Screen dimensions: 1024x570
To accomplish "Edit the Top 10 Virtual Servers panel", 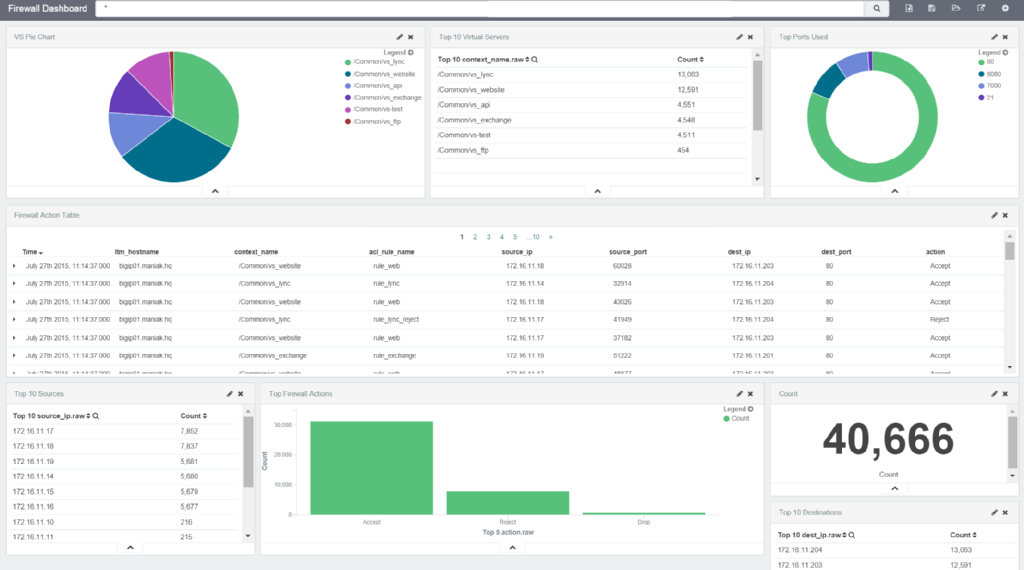I will pyautogui.click(x=739, y=37).
